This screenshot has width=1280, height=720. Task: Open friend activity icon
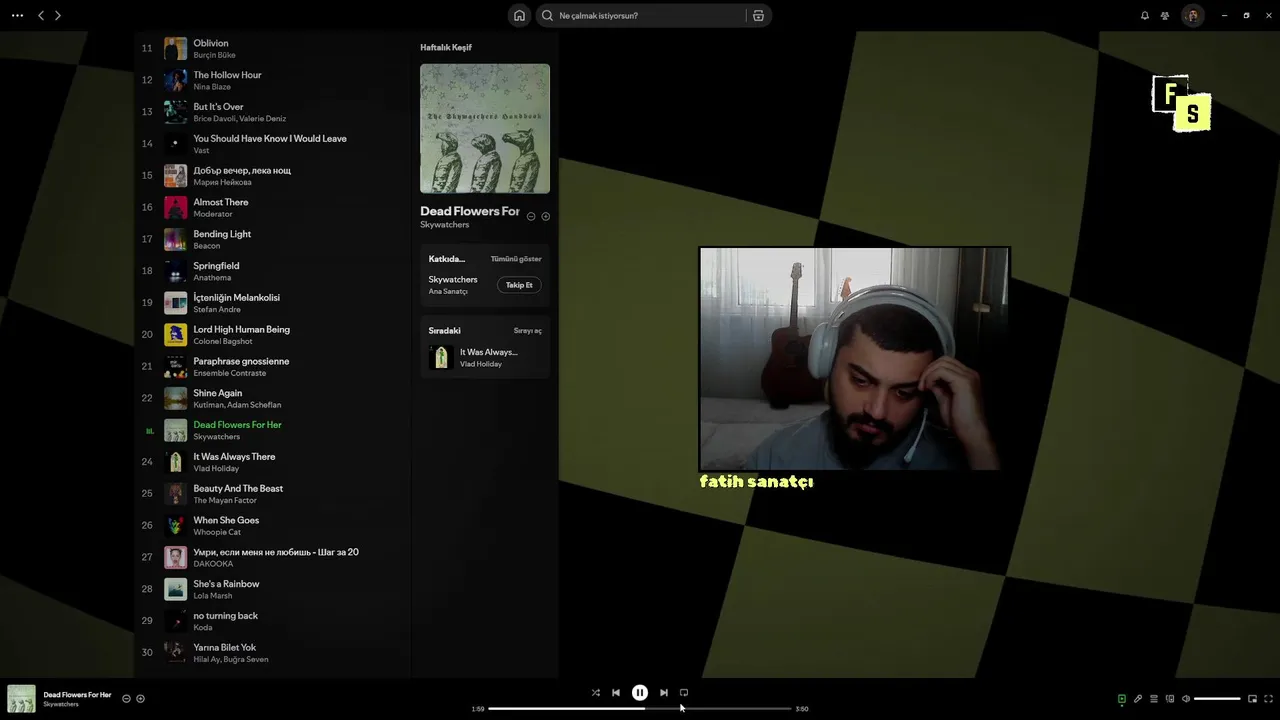pyautogui.click(x=1165, y=15)
